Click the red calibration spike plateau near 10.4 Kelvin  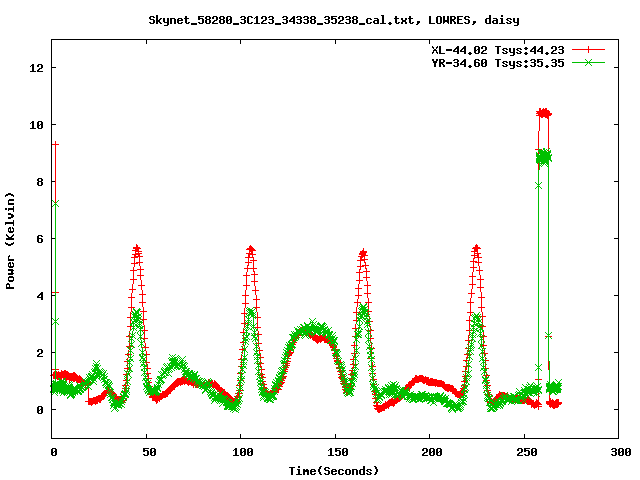(x=544, y=113)
